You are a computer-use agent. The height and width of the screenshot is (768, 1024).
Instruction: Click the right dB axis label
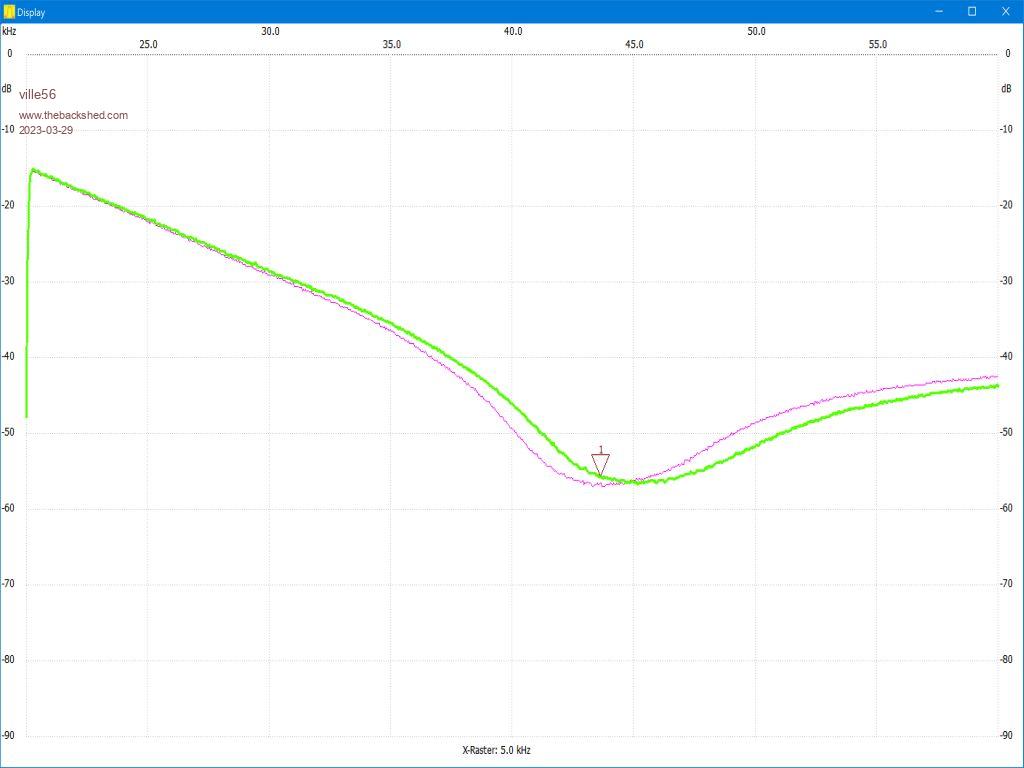click(1006, 89)
